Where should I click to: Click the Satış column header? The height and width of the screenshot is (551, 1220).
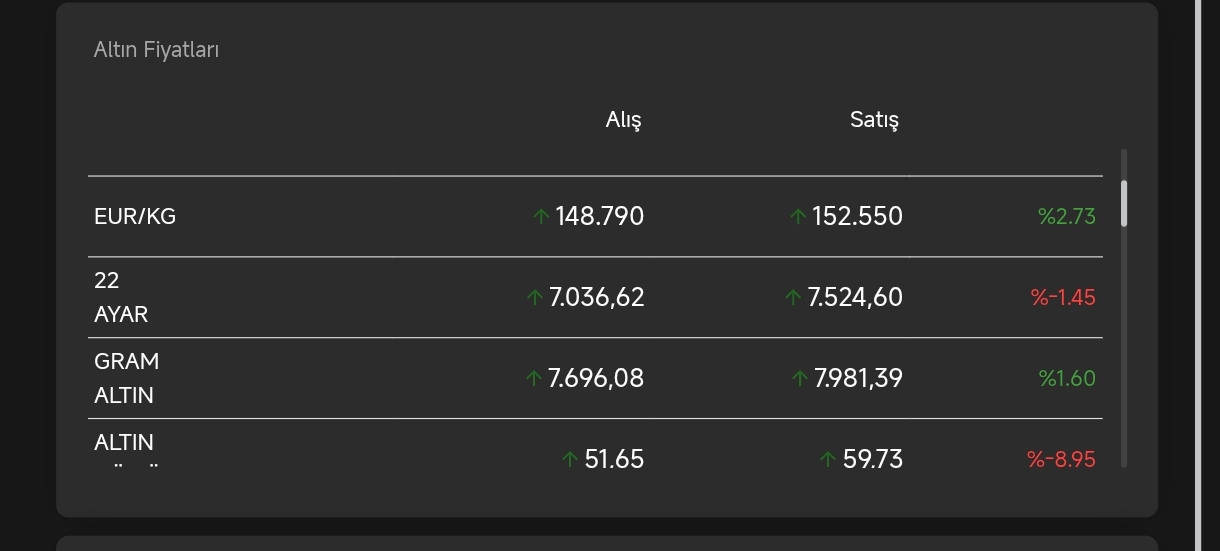click(874, 120)
